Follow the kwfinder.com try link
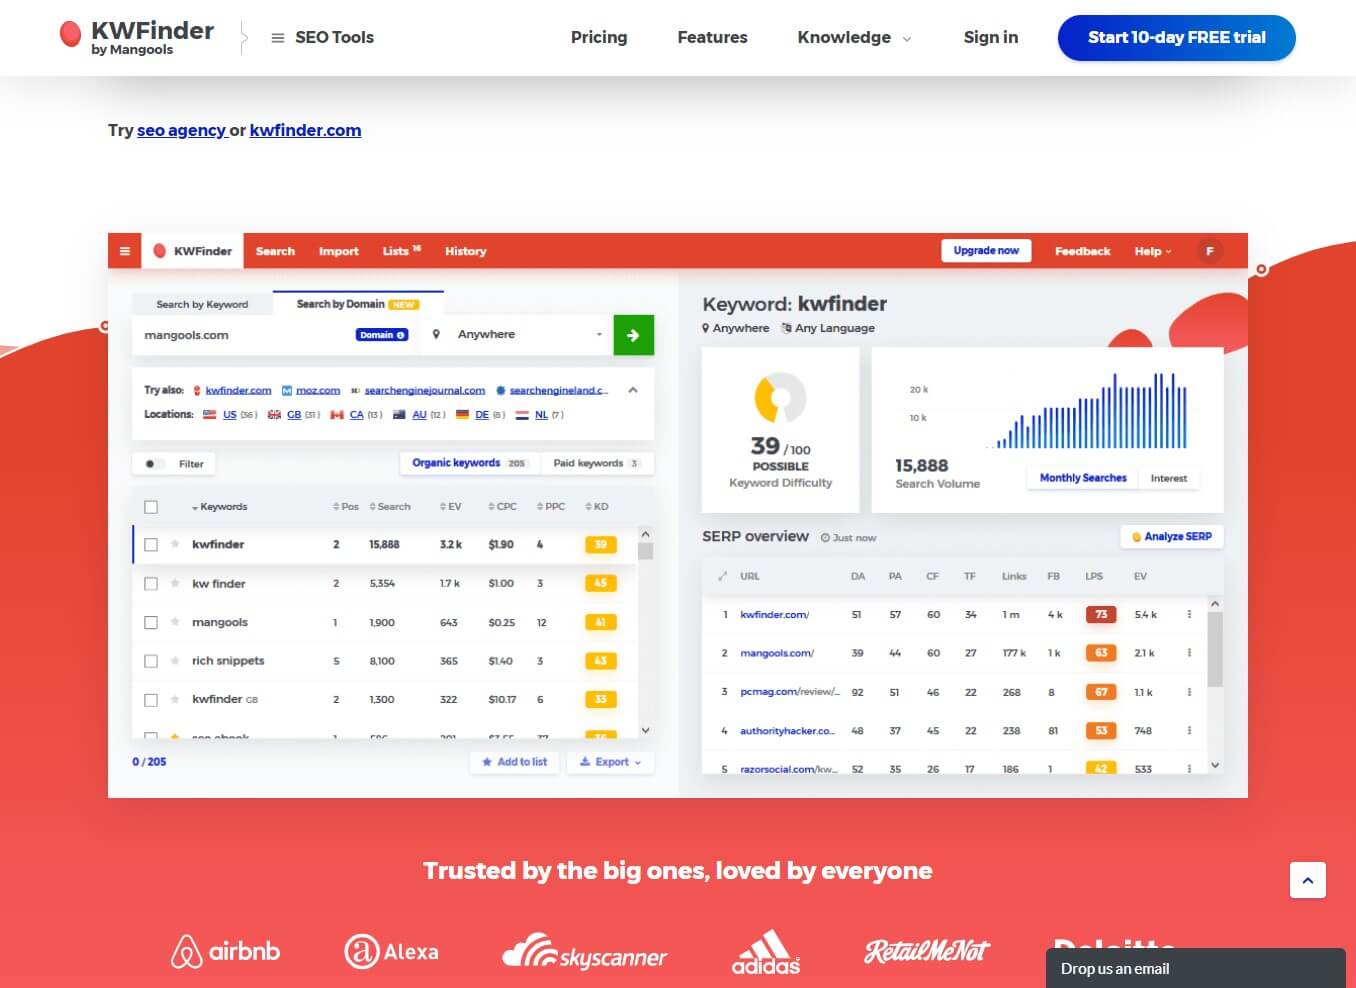The width and height of the screenshot is (1356, 988). 305,130
